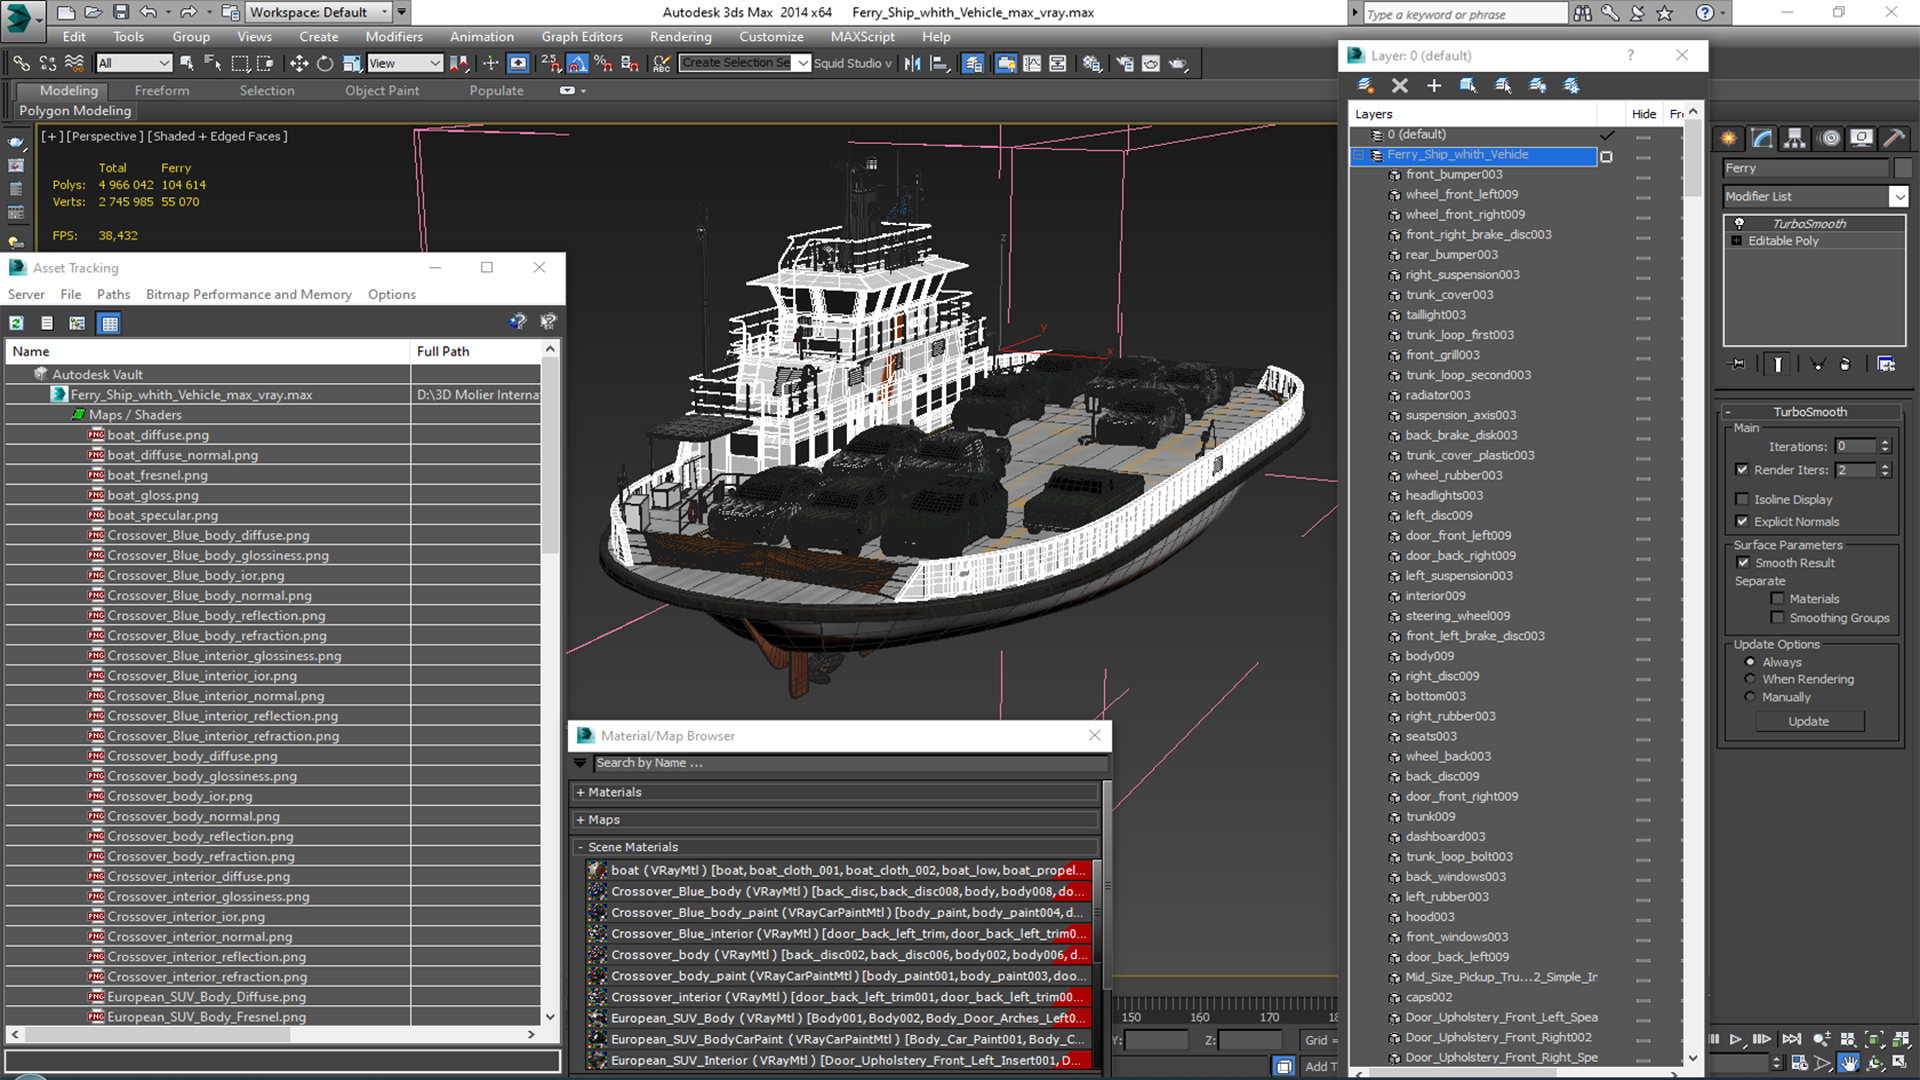Enable the Isoline Display checkbox
This screenshot has width=1920, height=1080.
tap(1742, 499)
